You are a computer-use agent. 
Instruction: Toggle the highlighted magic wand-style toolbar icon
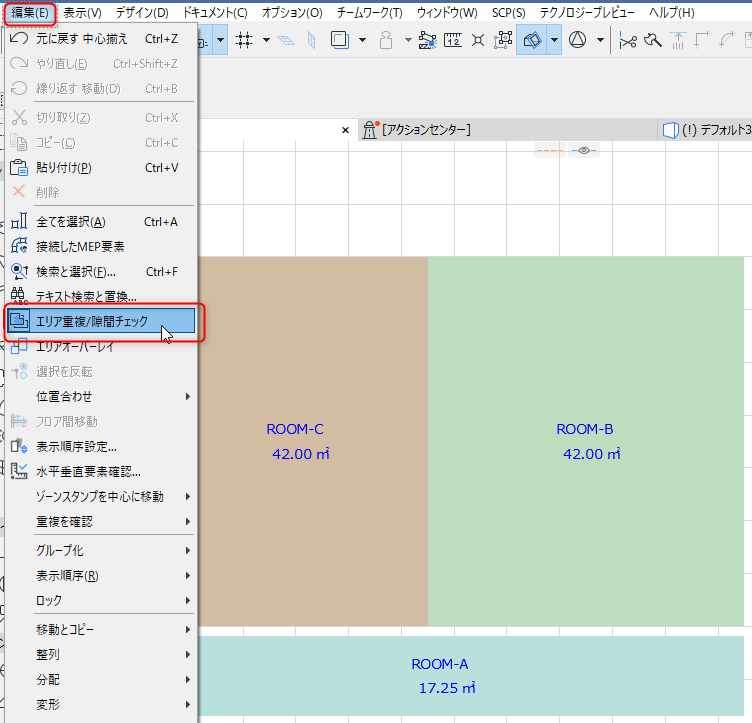point(532,40)
